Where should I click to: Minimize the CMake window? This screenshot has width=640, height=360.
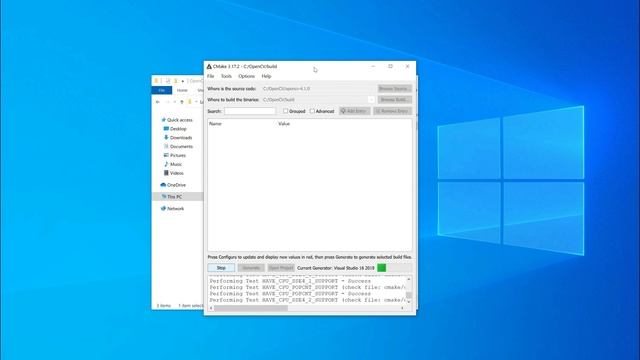click(373, 67)
